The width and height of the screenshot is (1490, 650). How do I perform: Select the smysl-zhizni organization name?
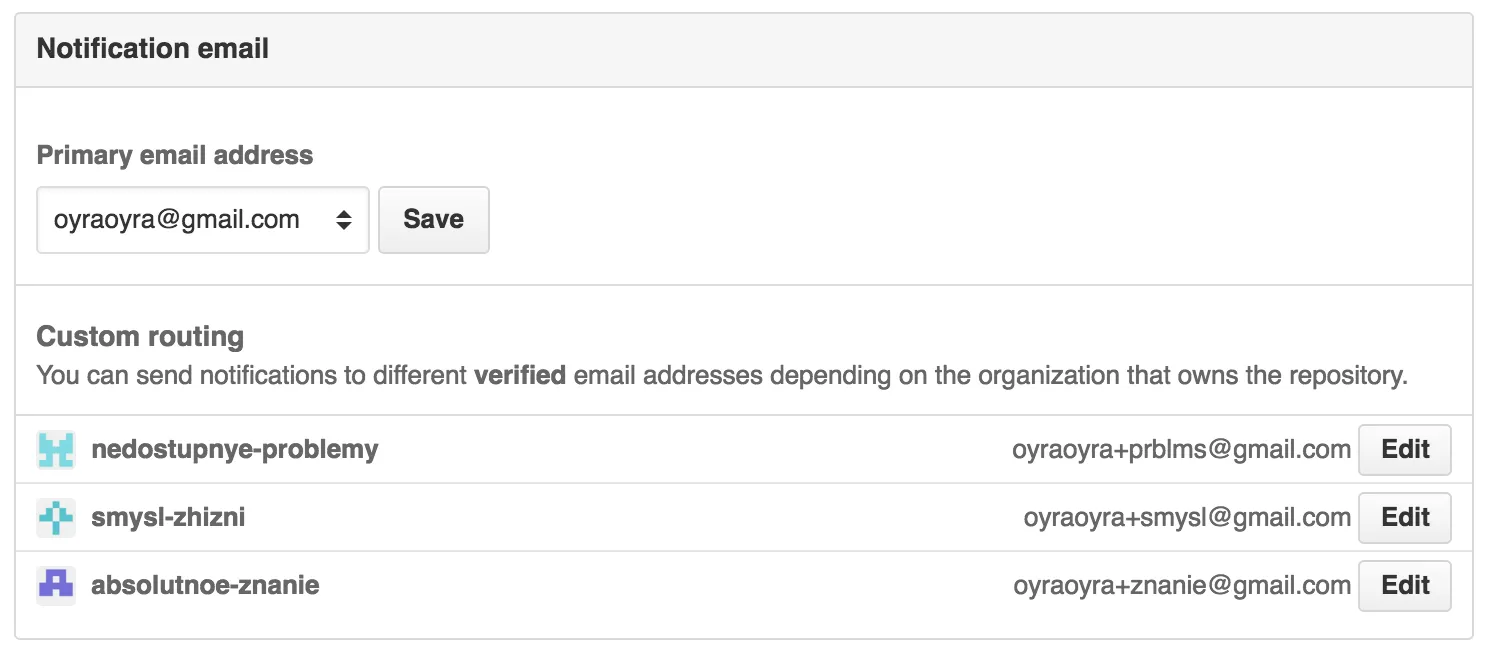[168, 518]
